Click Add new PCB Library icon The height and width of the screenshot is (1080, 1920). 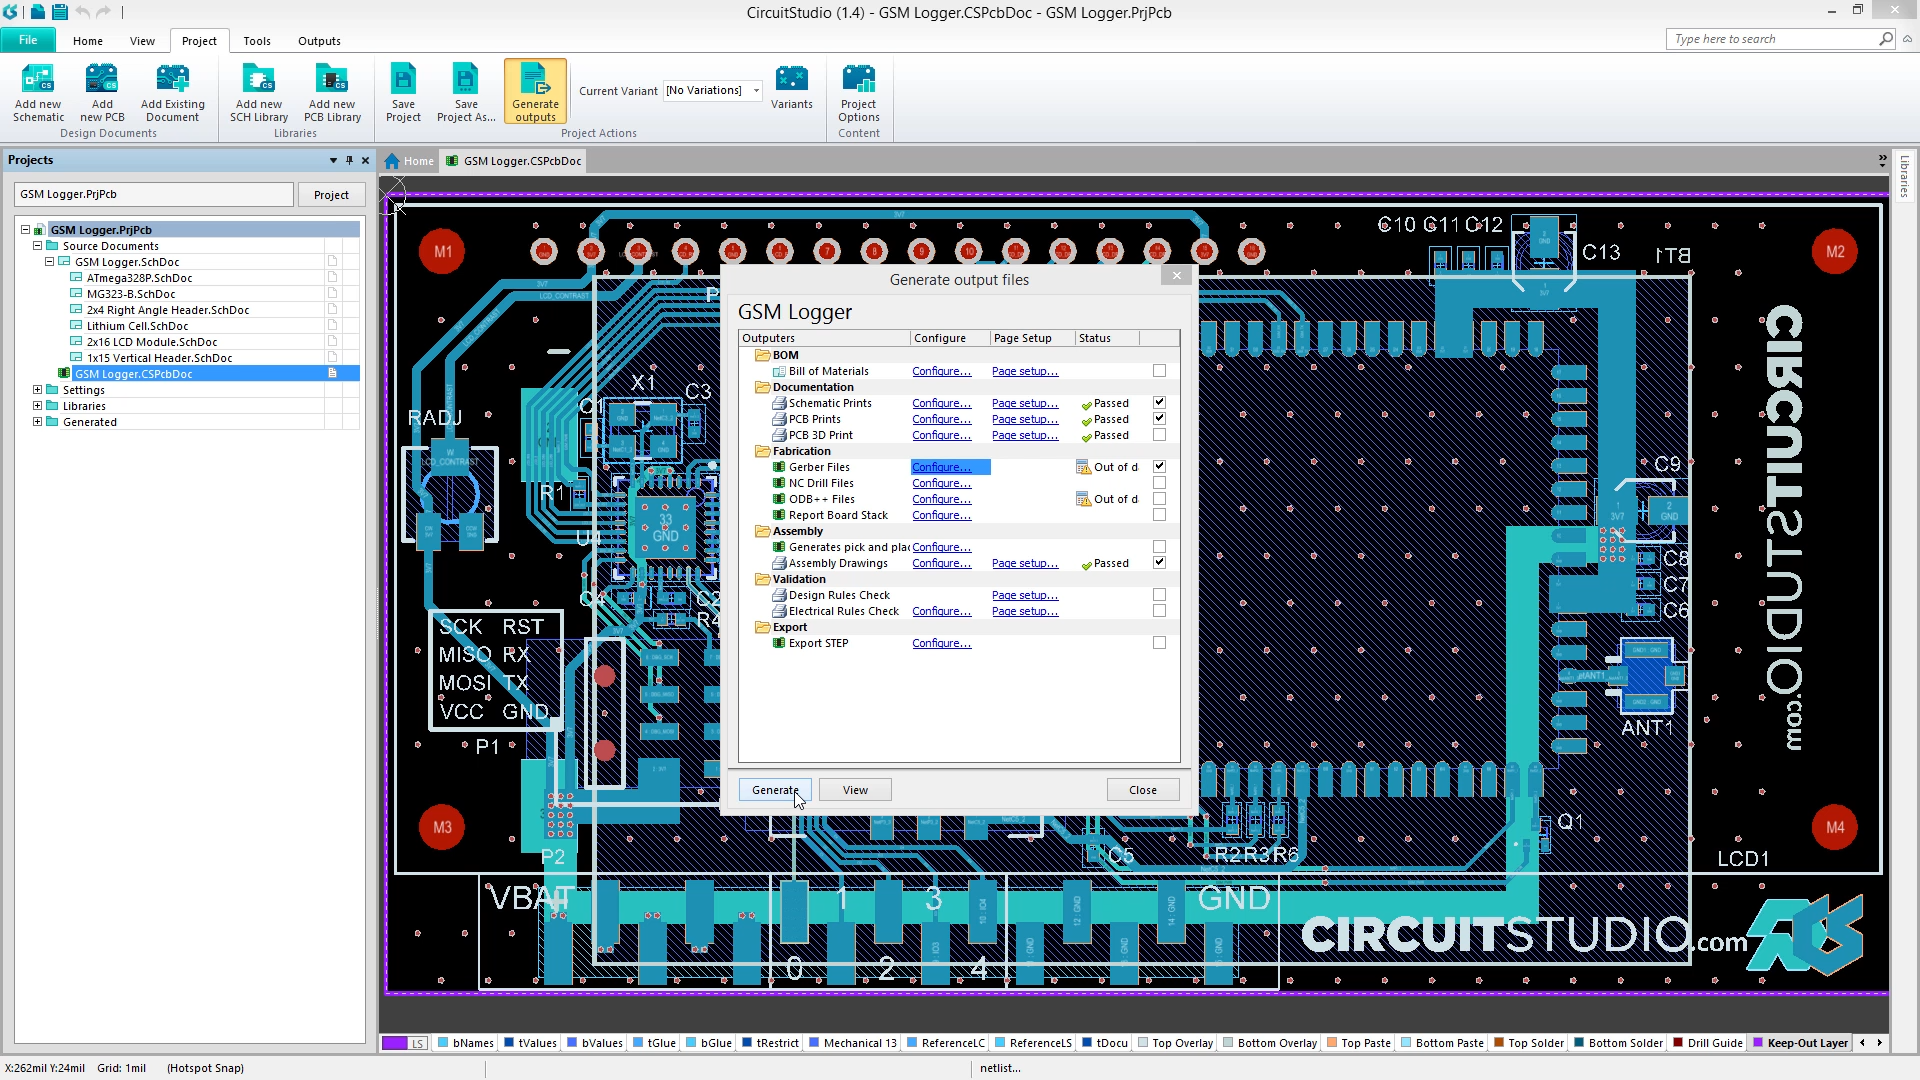pos(332,80)
